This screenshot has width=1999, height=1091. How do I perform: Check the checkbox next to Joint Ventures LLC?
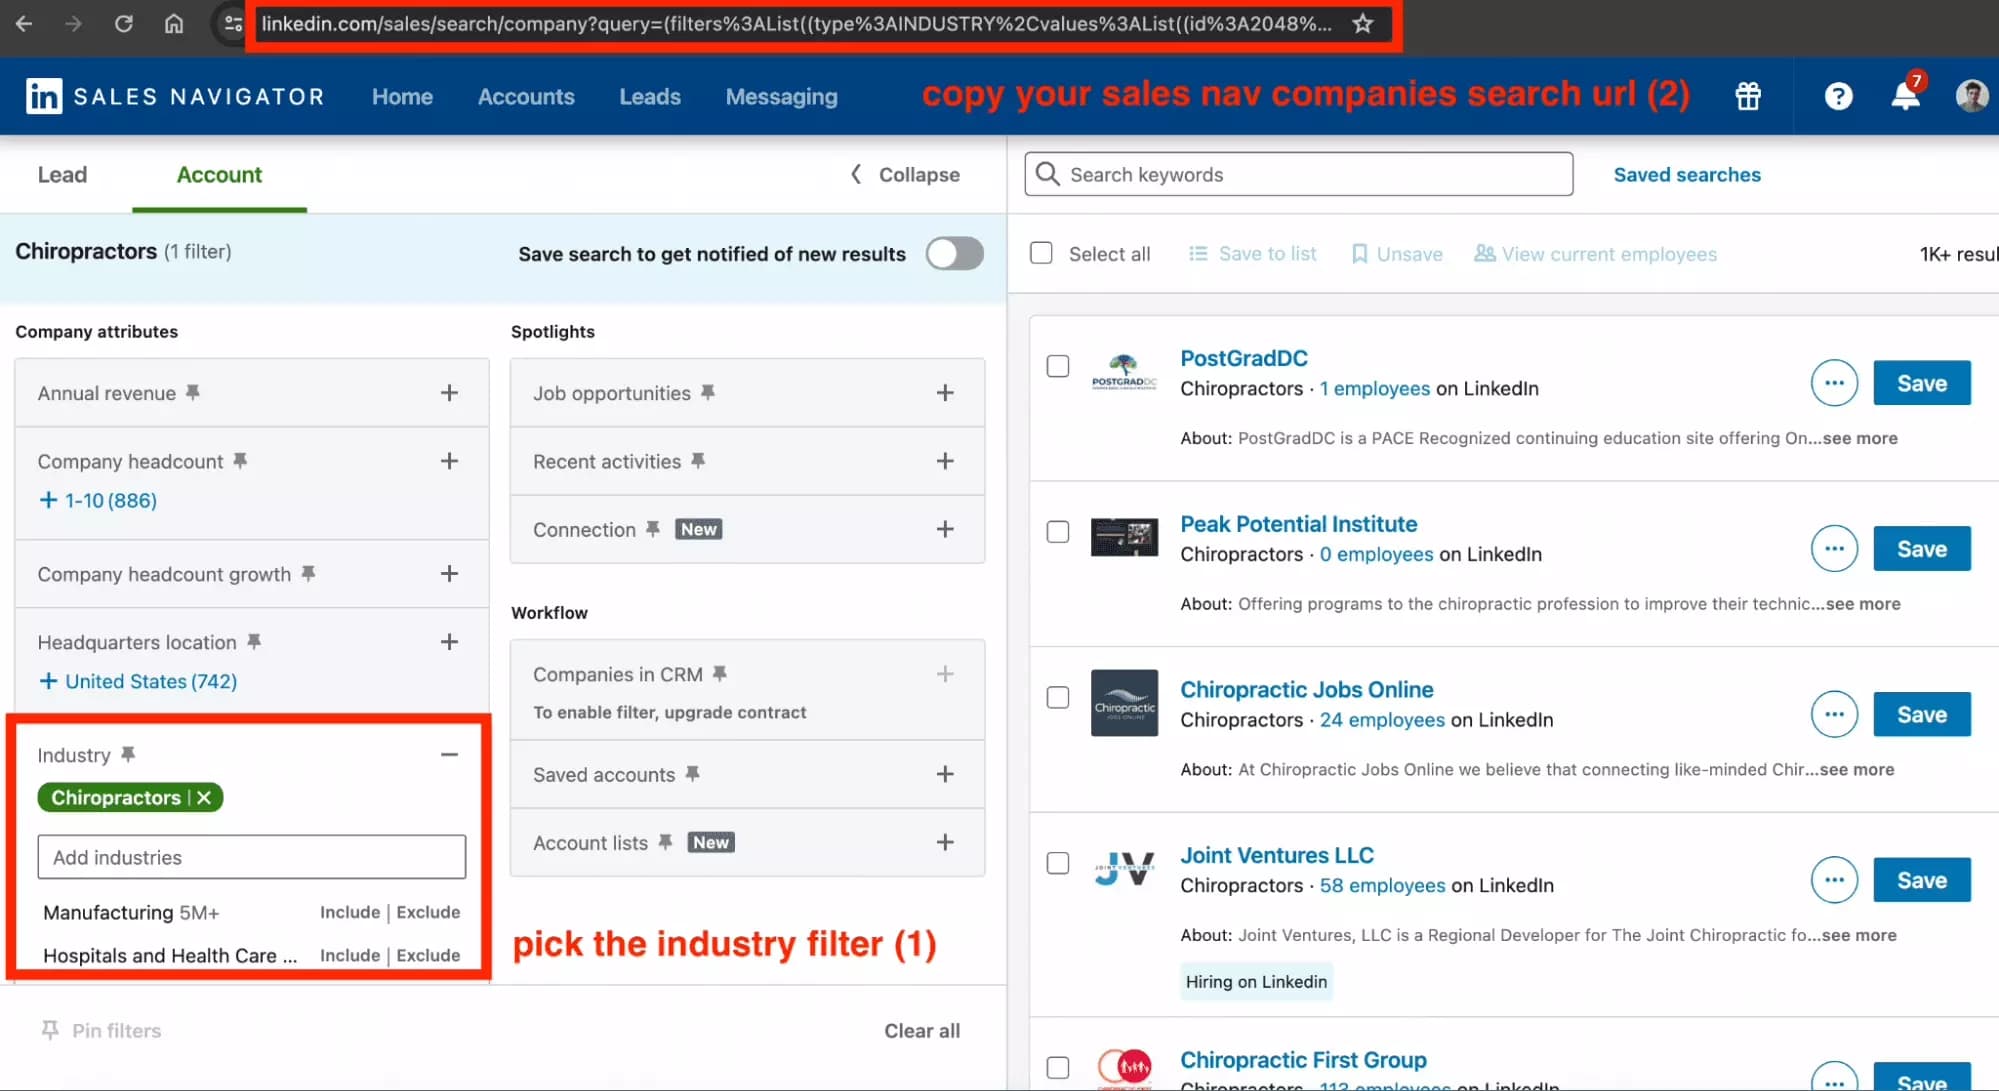(x=1057, y=863)
